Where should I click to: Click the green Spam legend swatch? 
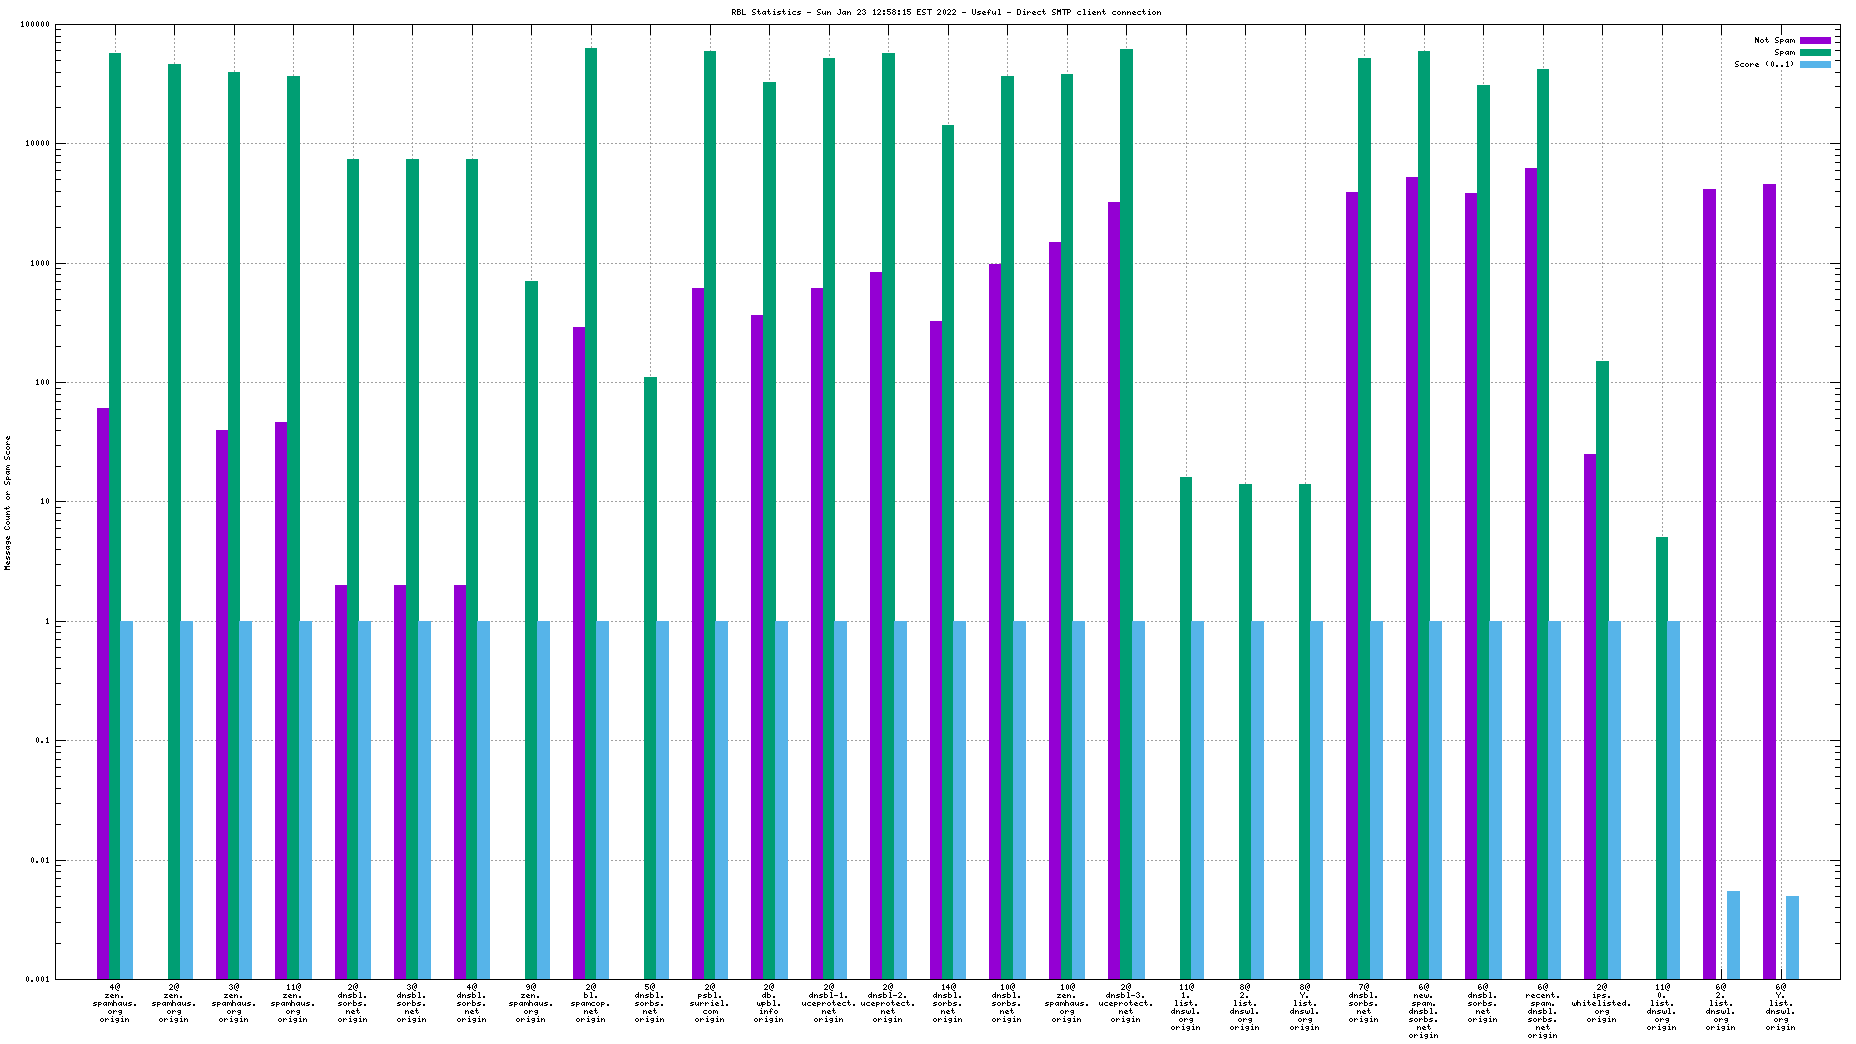coord(1815,52)
